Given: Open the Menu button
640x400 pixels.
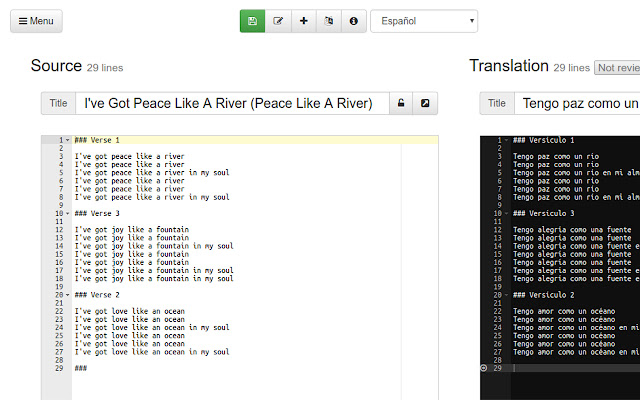Looking at the screenshot, I should point(35,21).
